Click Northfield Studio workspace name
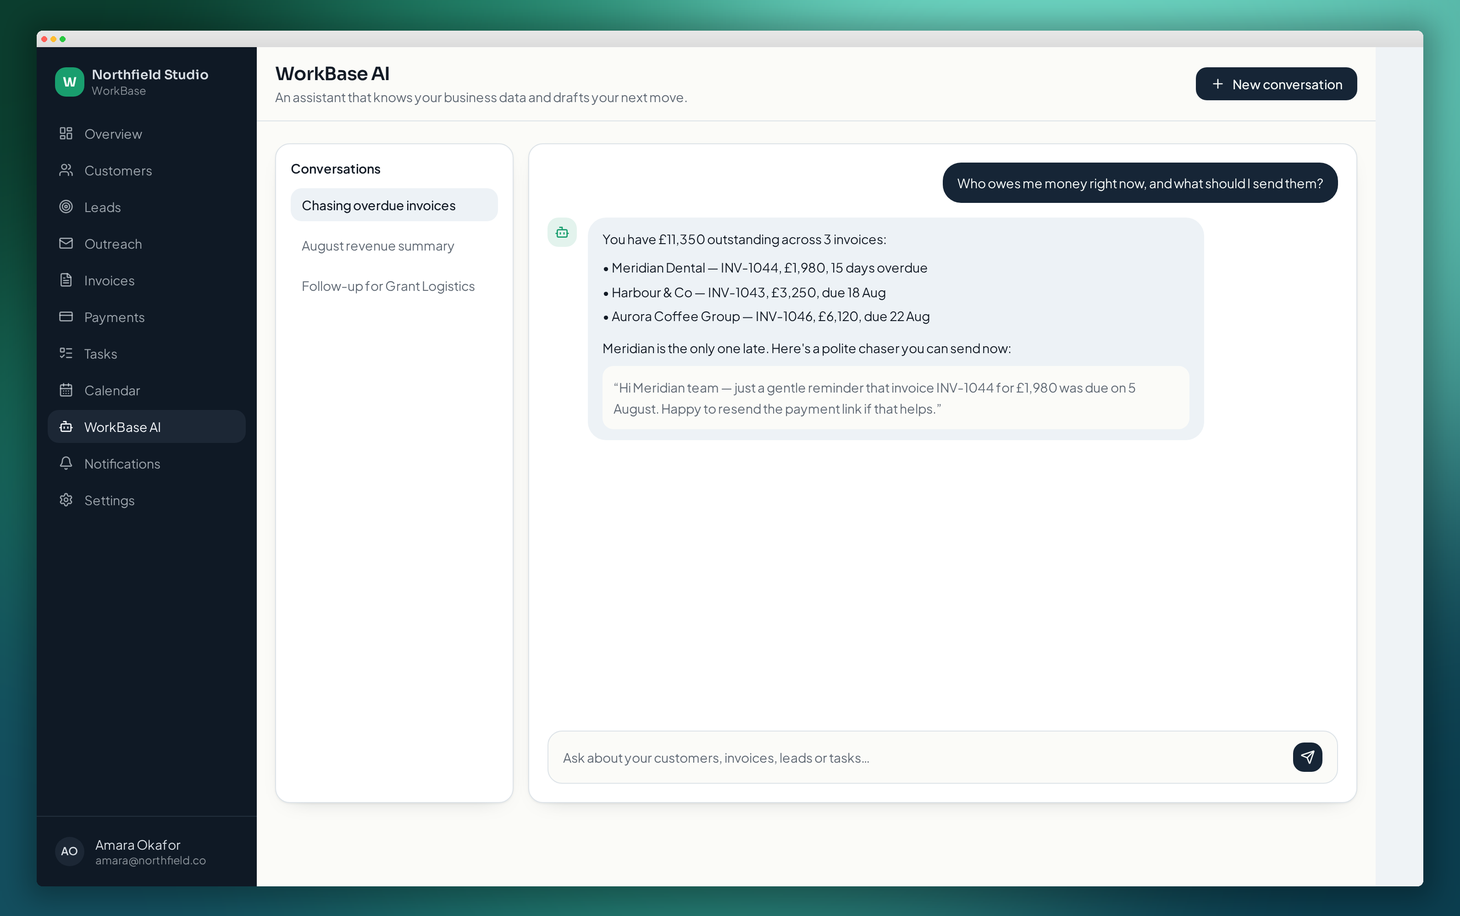The width and height of the screenshot is (1460, 916). tap(150, 74)
